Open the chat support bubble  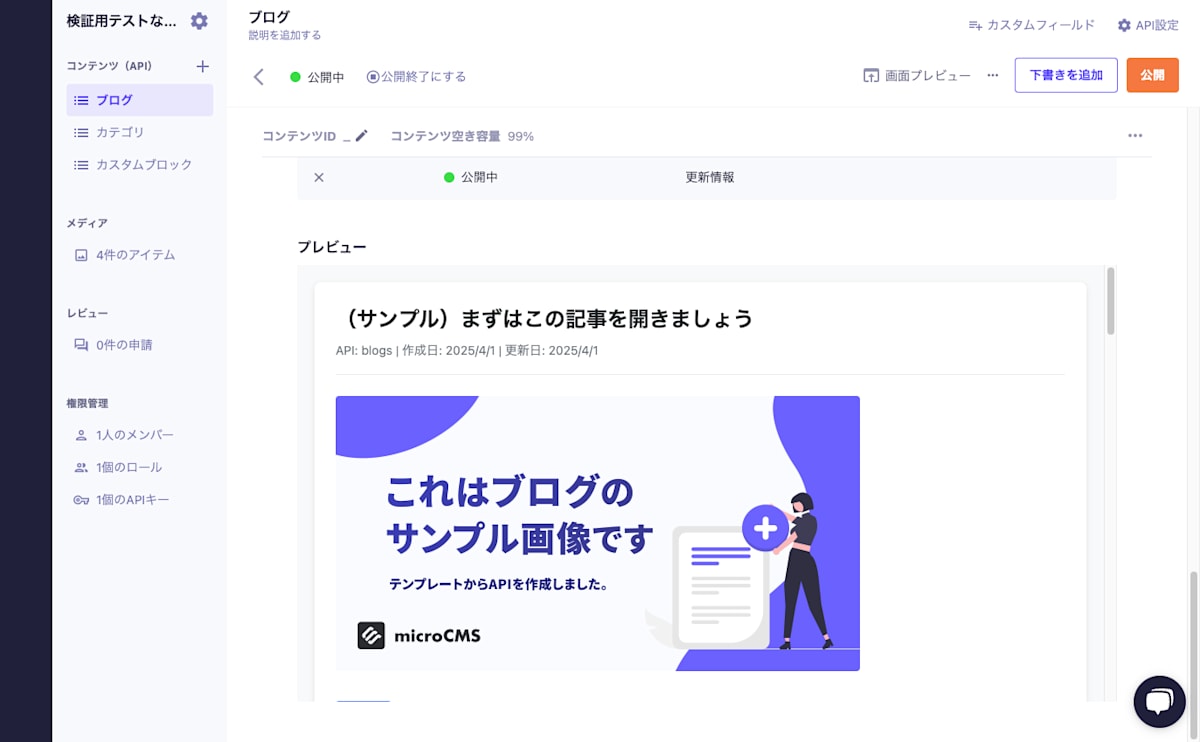1159,701
